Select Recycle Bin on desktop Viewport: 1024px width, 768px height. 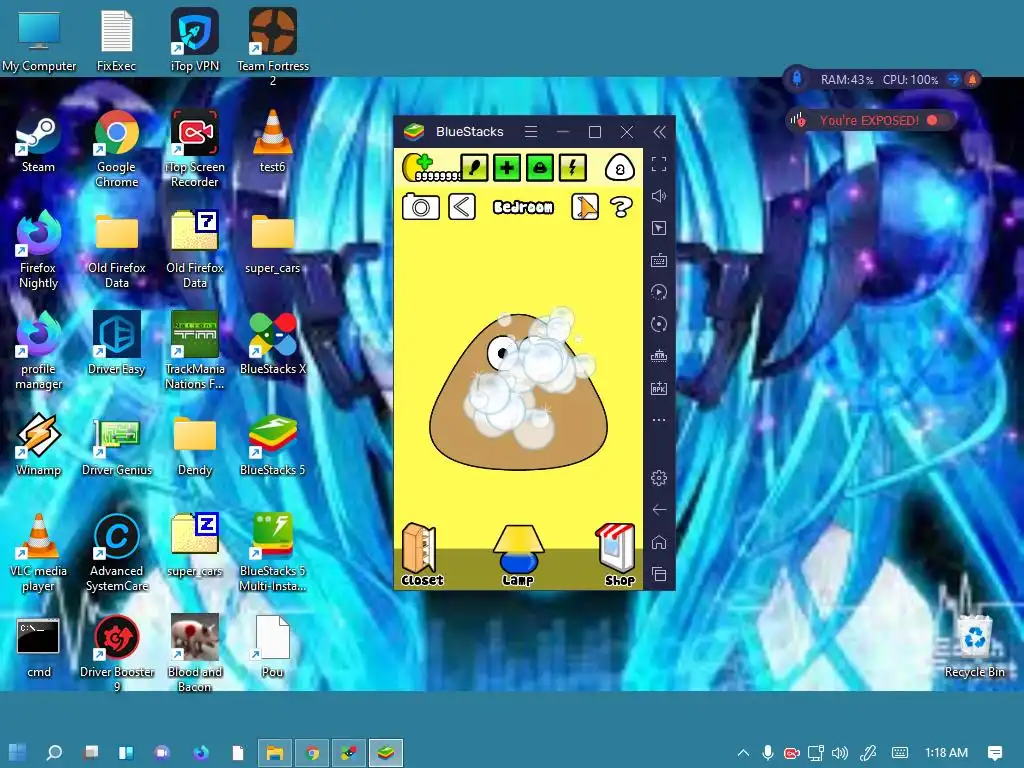coord(974,647)
